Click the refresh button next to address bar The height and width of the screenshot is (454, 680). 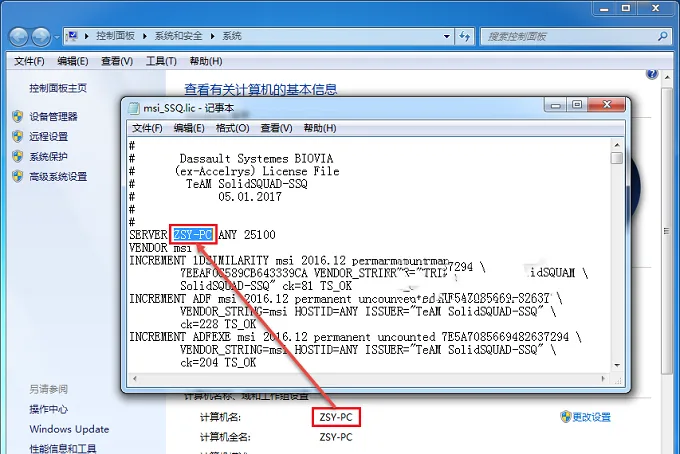465,36
